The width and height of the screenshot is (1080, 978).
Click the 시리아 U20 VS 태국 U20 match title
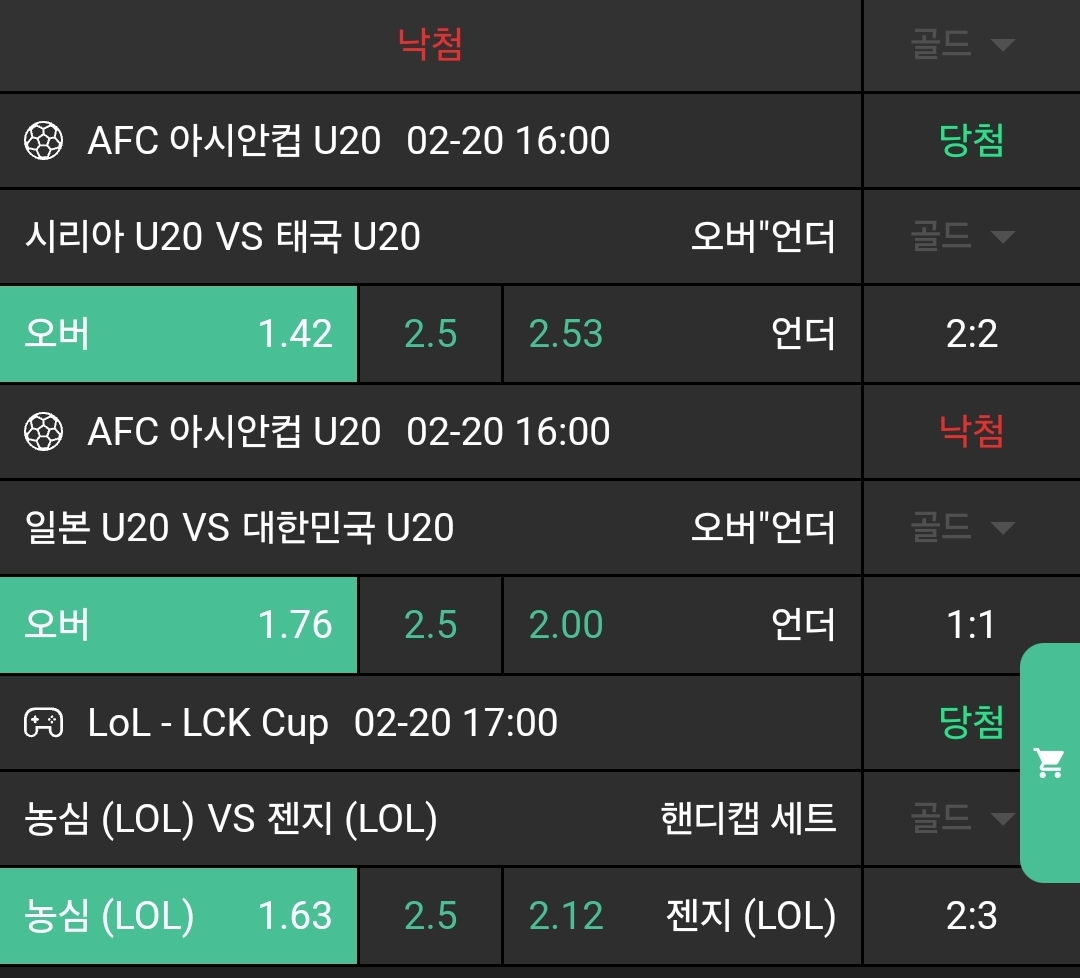click(222, 237)
